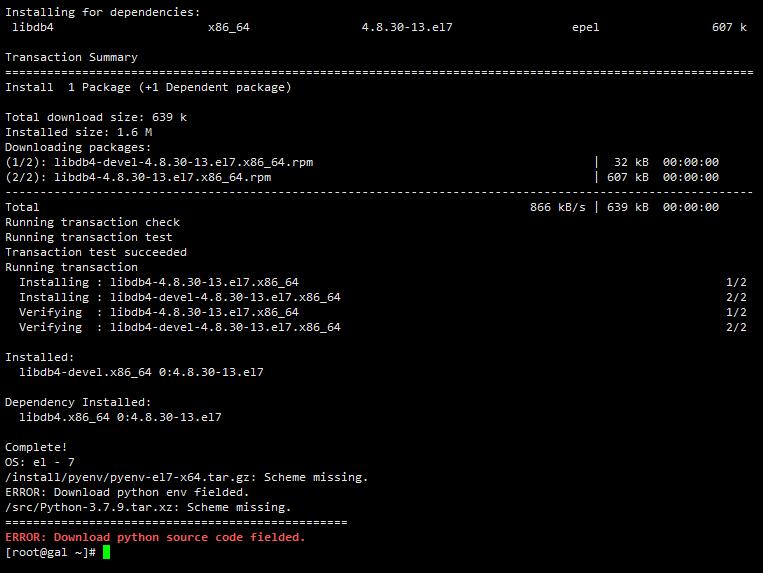Click the pyenv-el7-x64.tar.gz Scheme missing line
The height and width of the screenshot is (573, 763).
tap(186, 477)
